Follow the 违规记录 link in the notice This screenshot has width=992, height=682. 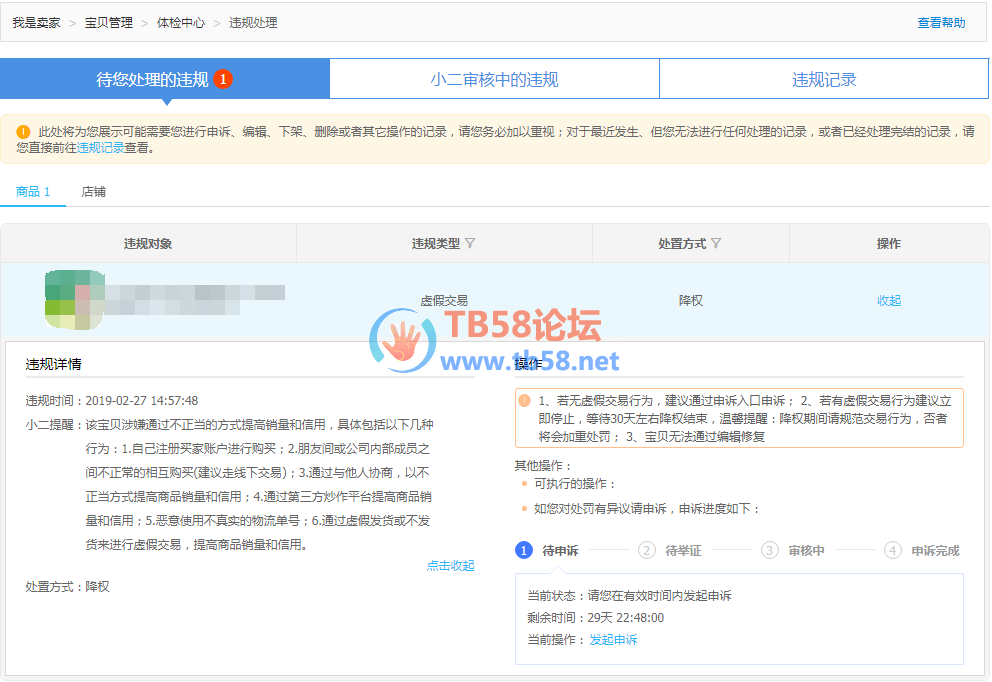[101, 148]
